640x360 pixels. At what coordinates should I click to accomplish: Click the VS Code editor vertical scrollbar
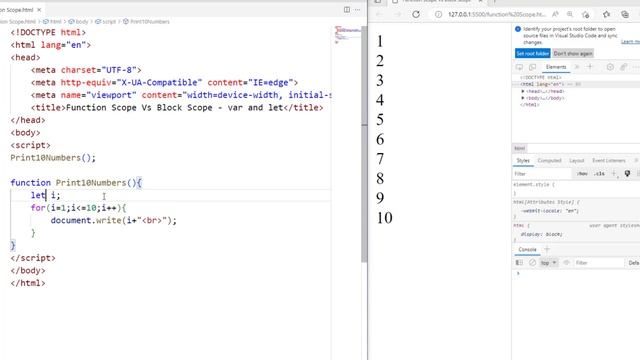(x=364, y=143)
